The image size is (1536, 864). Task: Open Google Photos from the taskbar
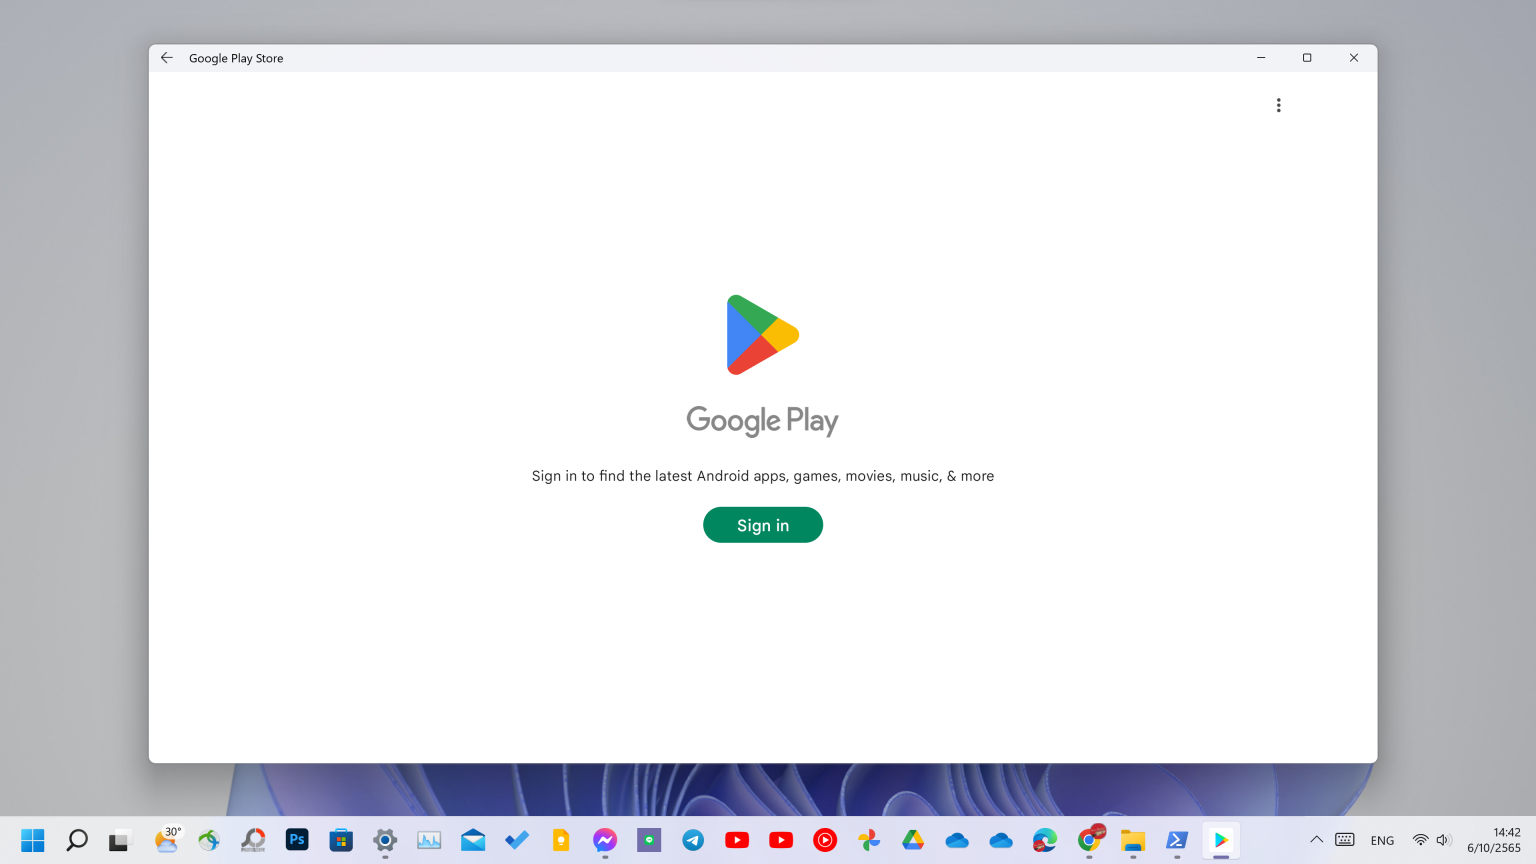pyautogui.click(x=869, y=840)
